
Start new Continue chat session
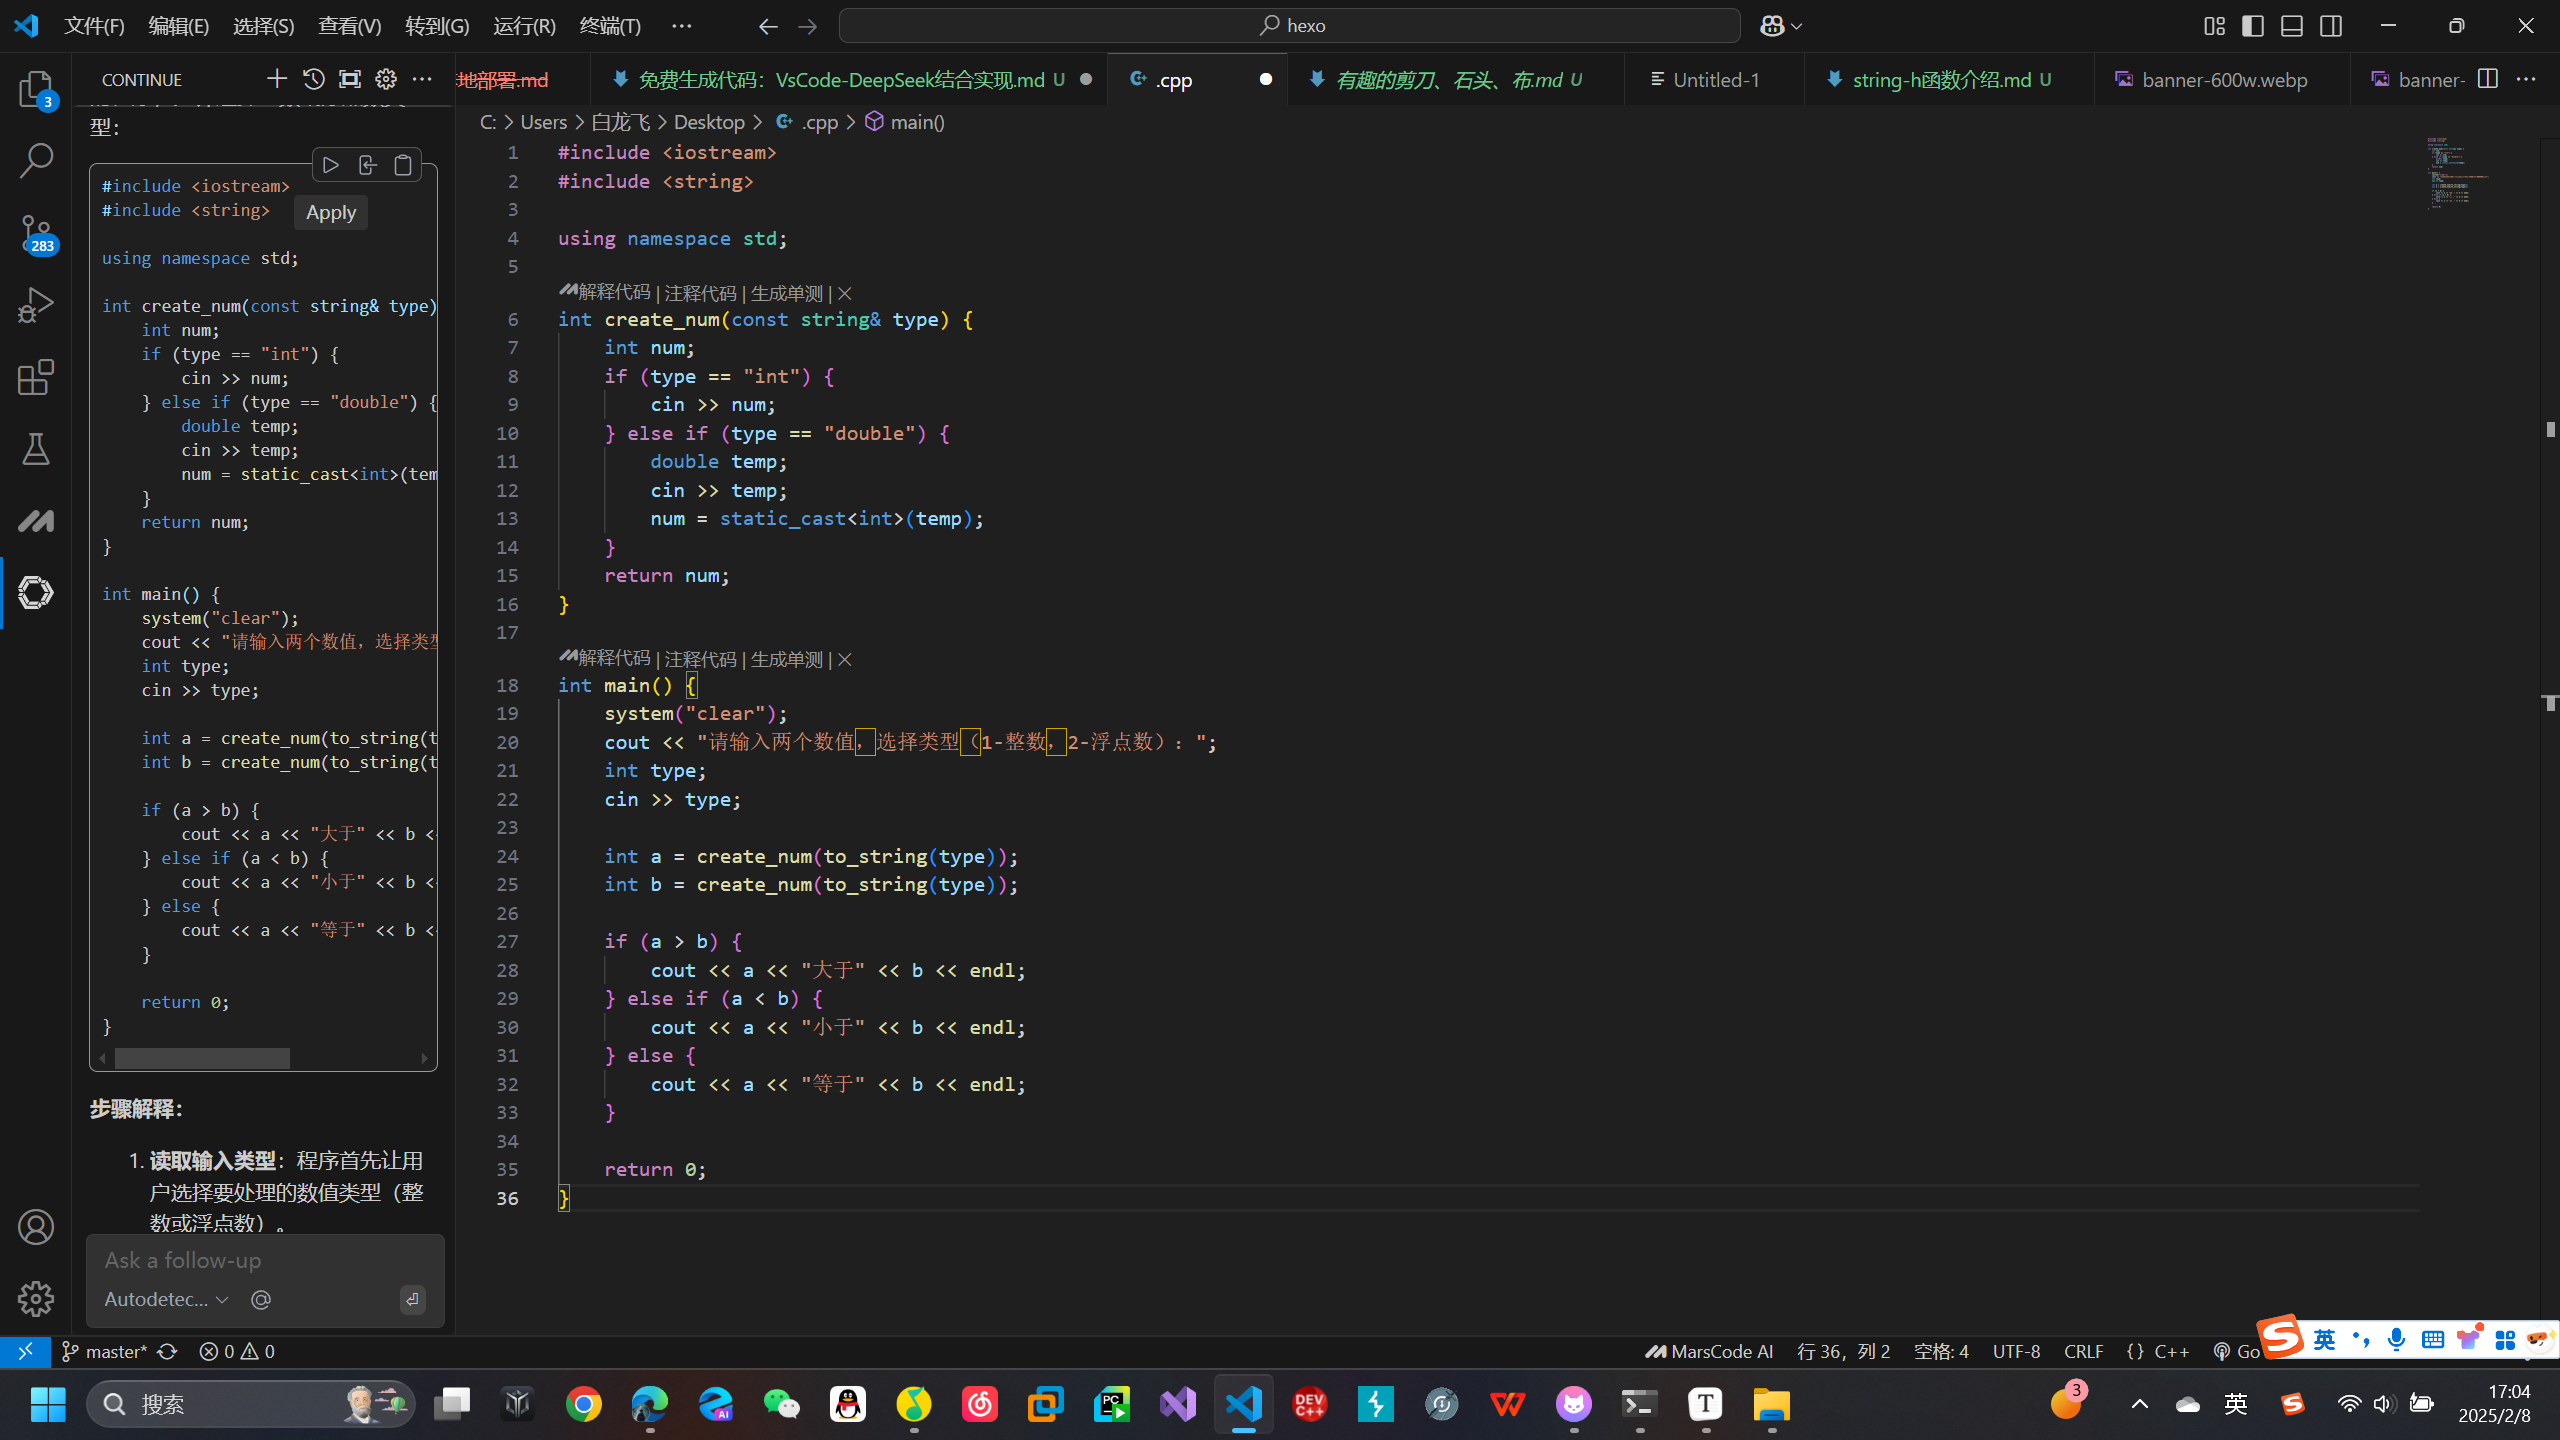pyautogui.click(x=276, y=79)
